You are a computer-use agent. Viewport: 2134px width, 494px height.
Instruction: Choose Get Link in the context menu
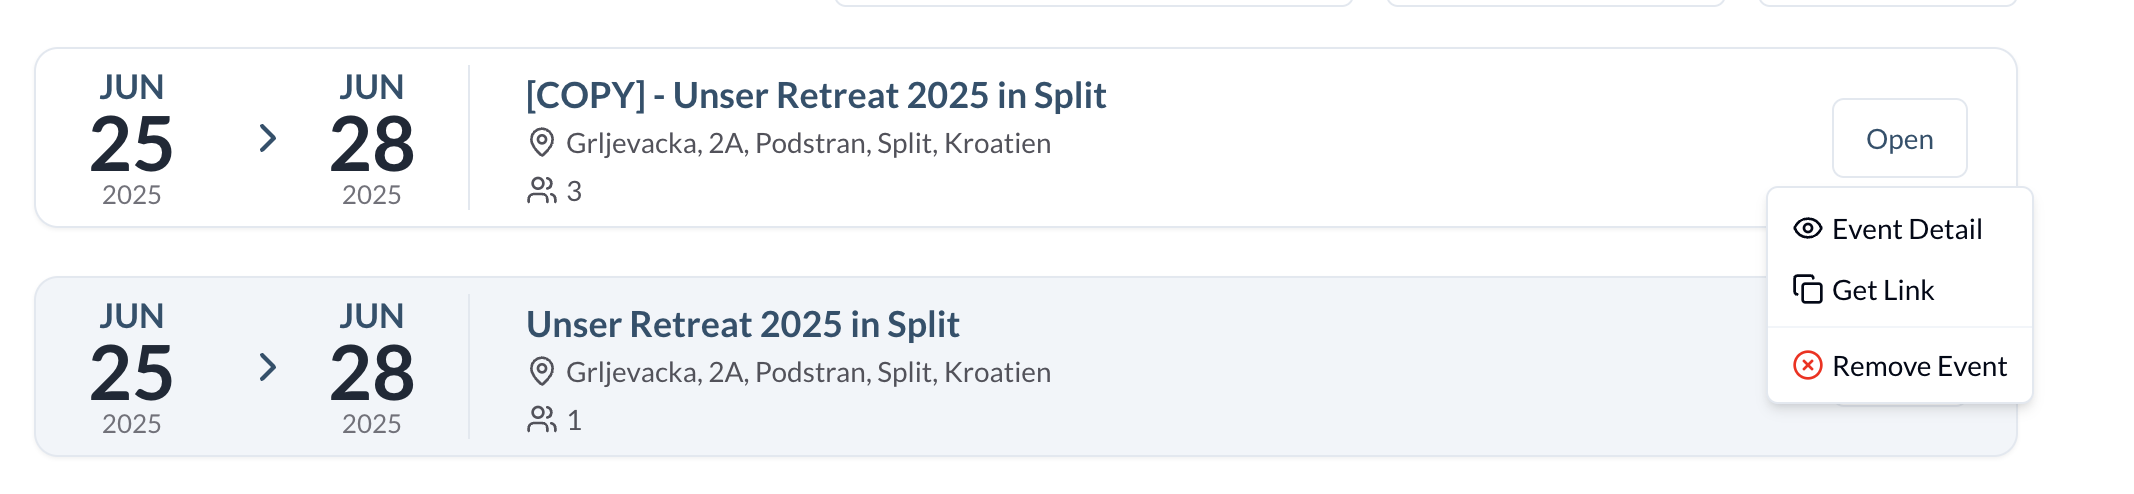(1883, 291)
